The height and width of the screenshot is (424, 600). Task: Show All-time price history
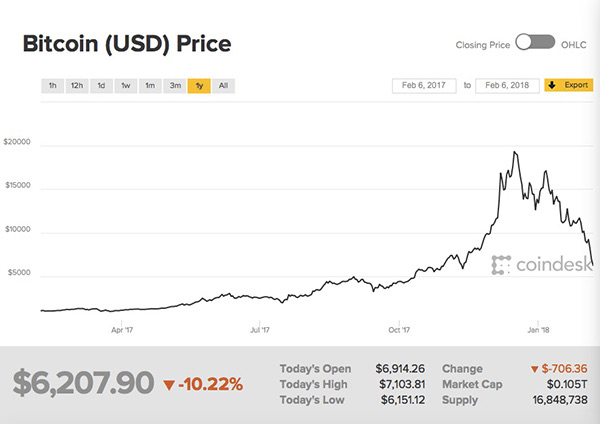[223, 86]
